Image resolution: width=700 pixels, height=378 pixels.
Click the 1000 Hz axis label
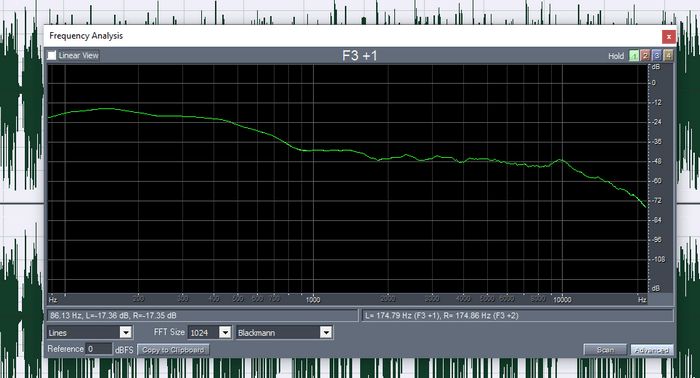[x=313, y=299]
